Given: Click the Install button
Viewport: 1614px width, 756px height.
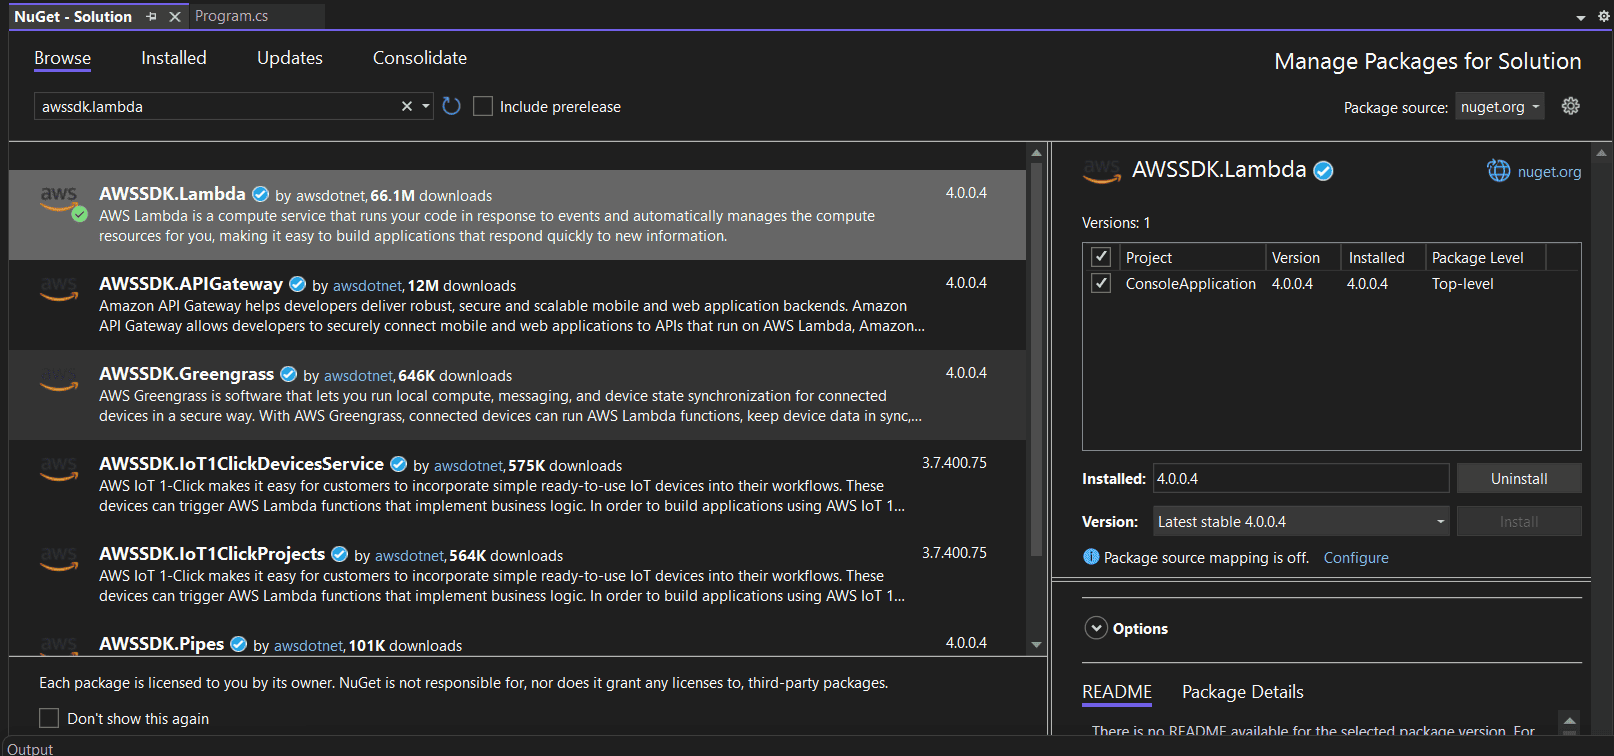Looking at the screenshot, I should 1519,521.
